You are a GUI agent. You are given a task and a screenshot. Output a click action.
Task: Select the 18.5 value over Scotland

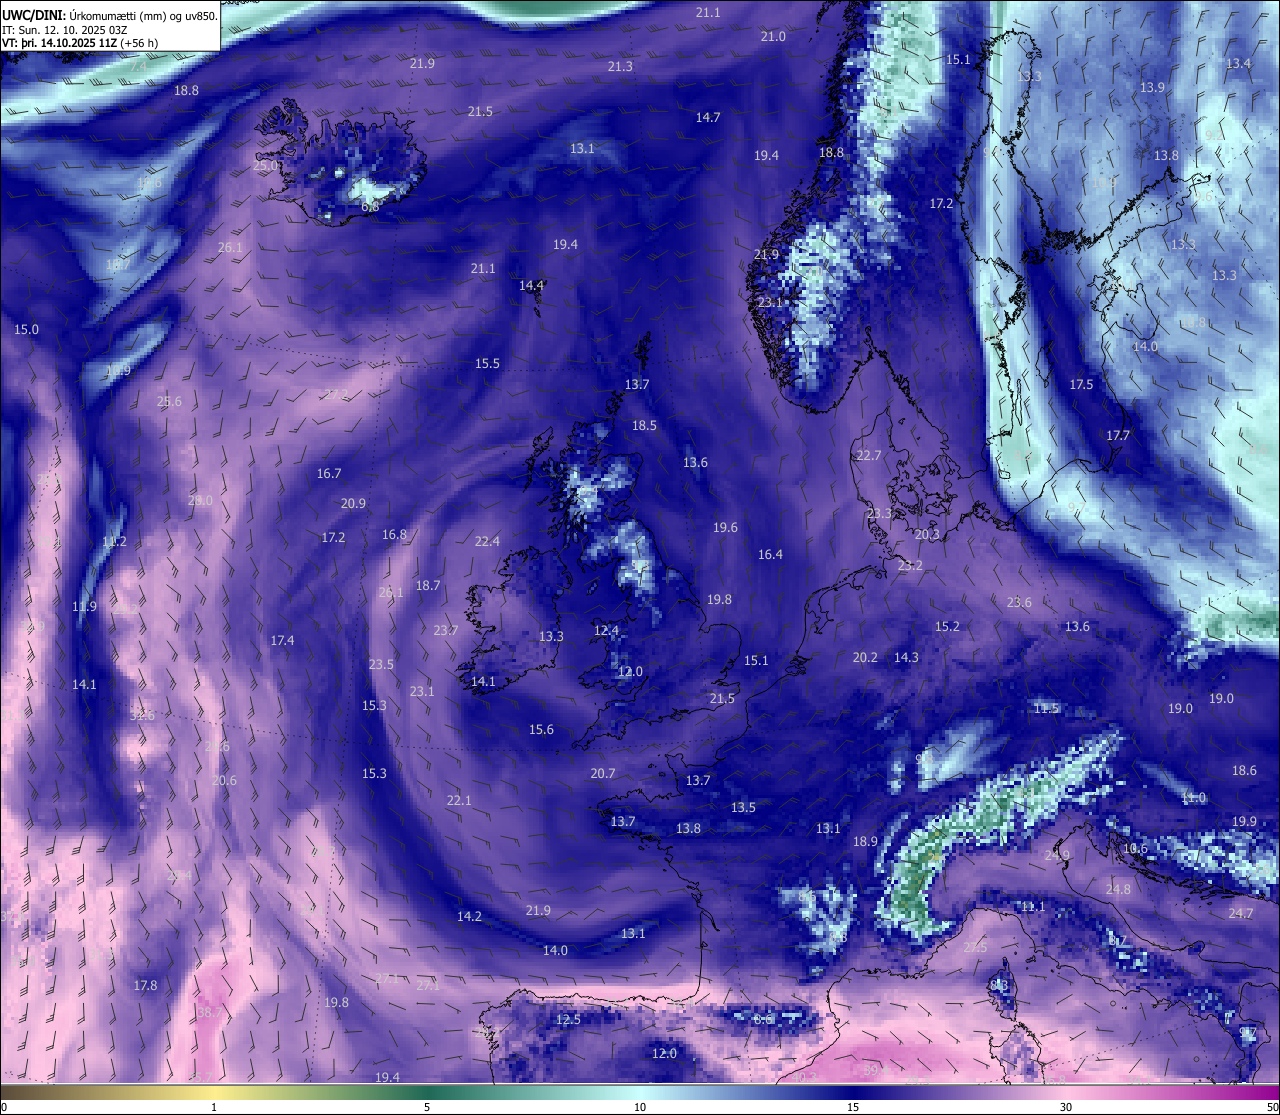click(x=644, y=425)
